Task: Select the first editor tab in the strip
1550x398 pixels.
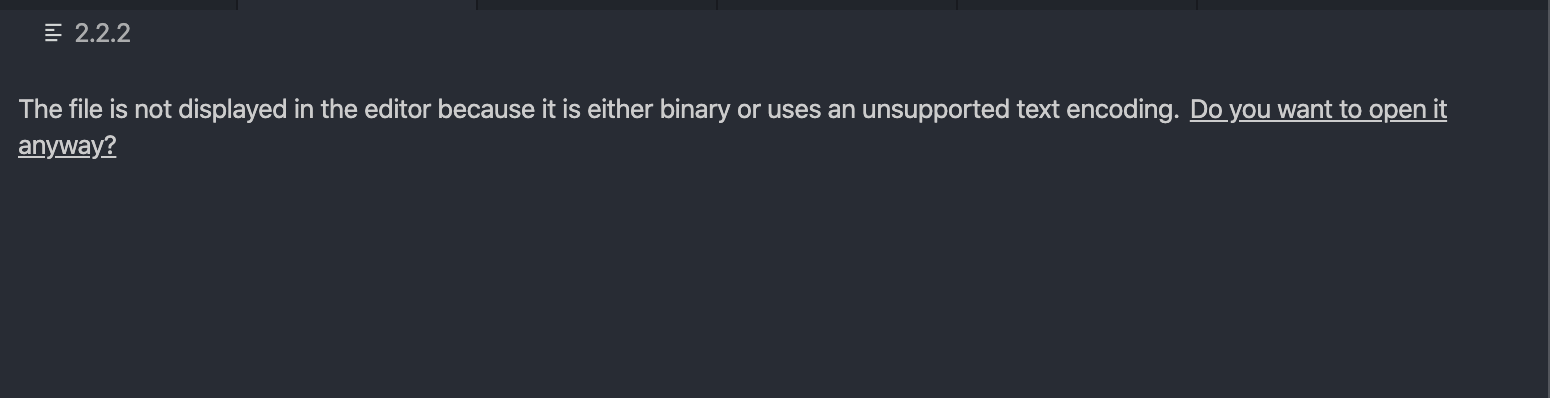Action: click(x=118, y=4)
